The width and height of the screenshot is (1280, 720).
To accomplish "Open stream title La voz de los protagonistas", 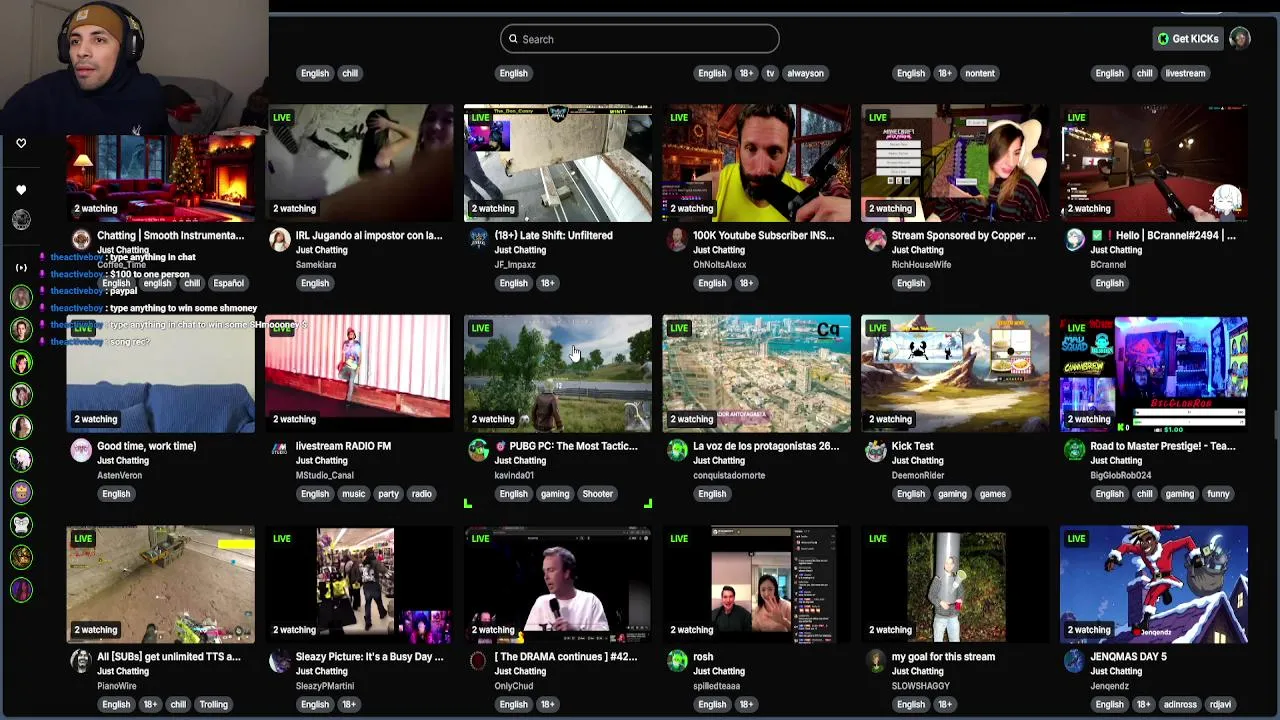I will 766,446.
